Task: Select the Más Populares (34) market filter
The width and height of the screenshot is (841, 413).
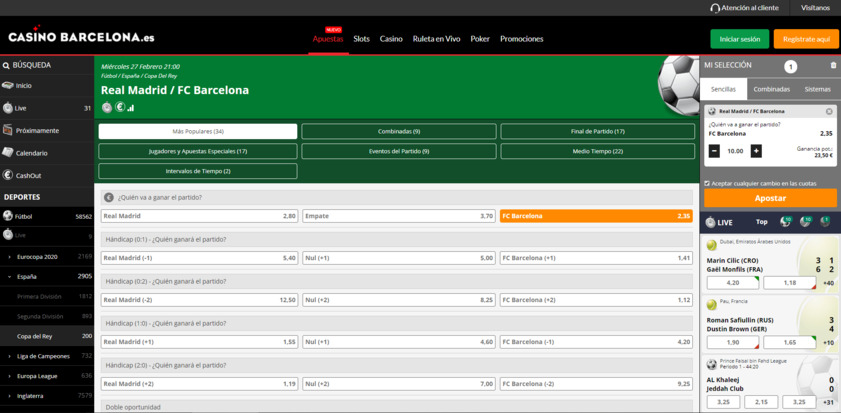Action: point(198,131)
